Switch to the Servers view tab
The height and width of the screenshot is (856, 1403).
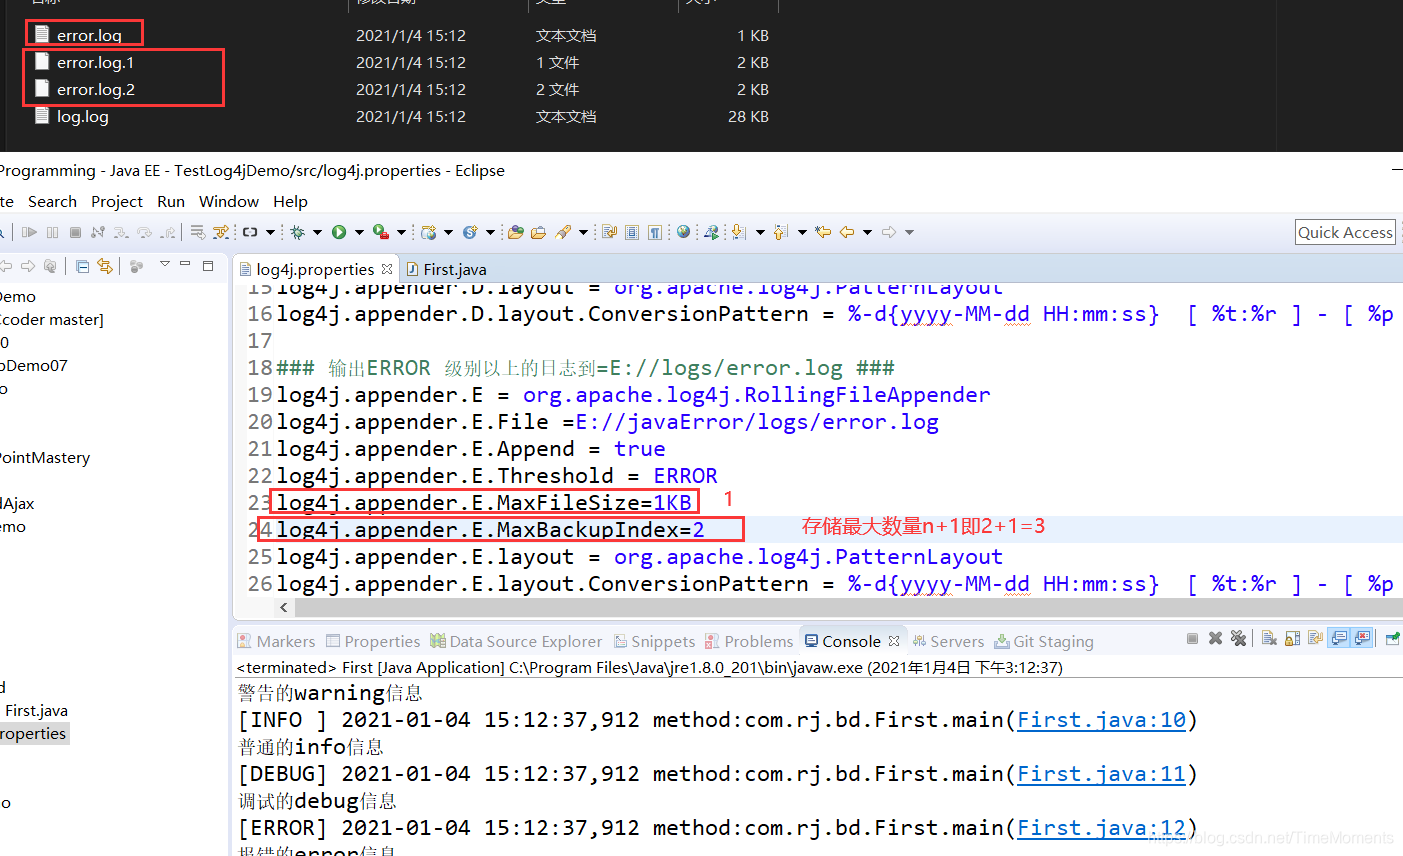click(948, 641)
